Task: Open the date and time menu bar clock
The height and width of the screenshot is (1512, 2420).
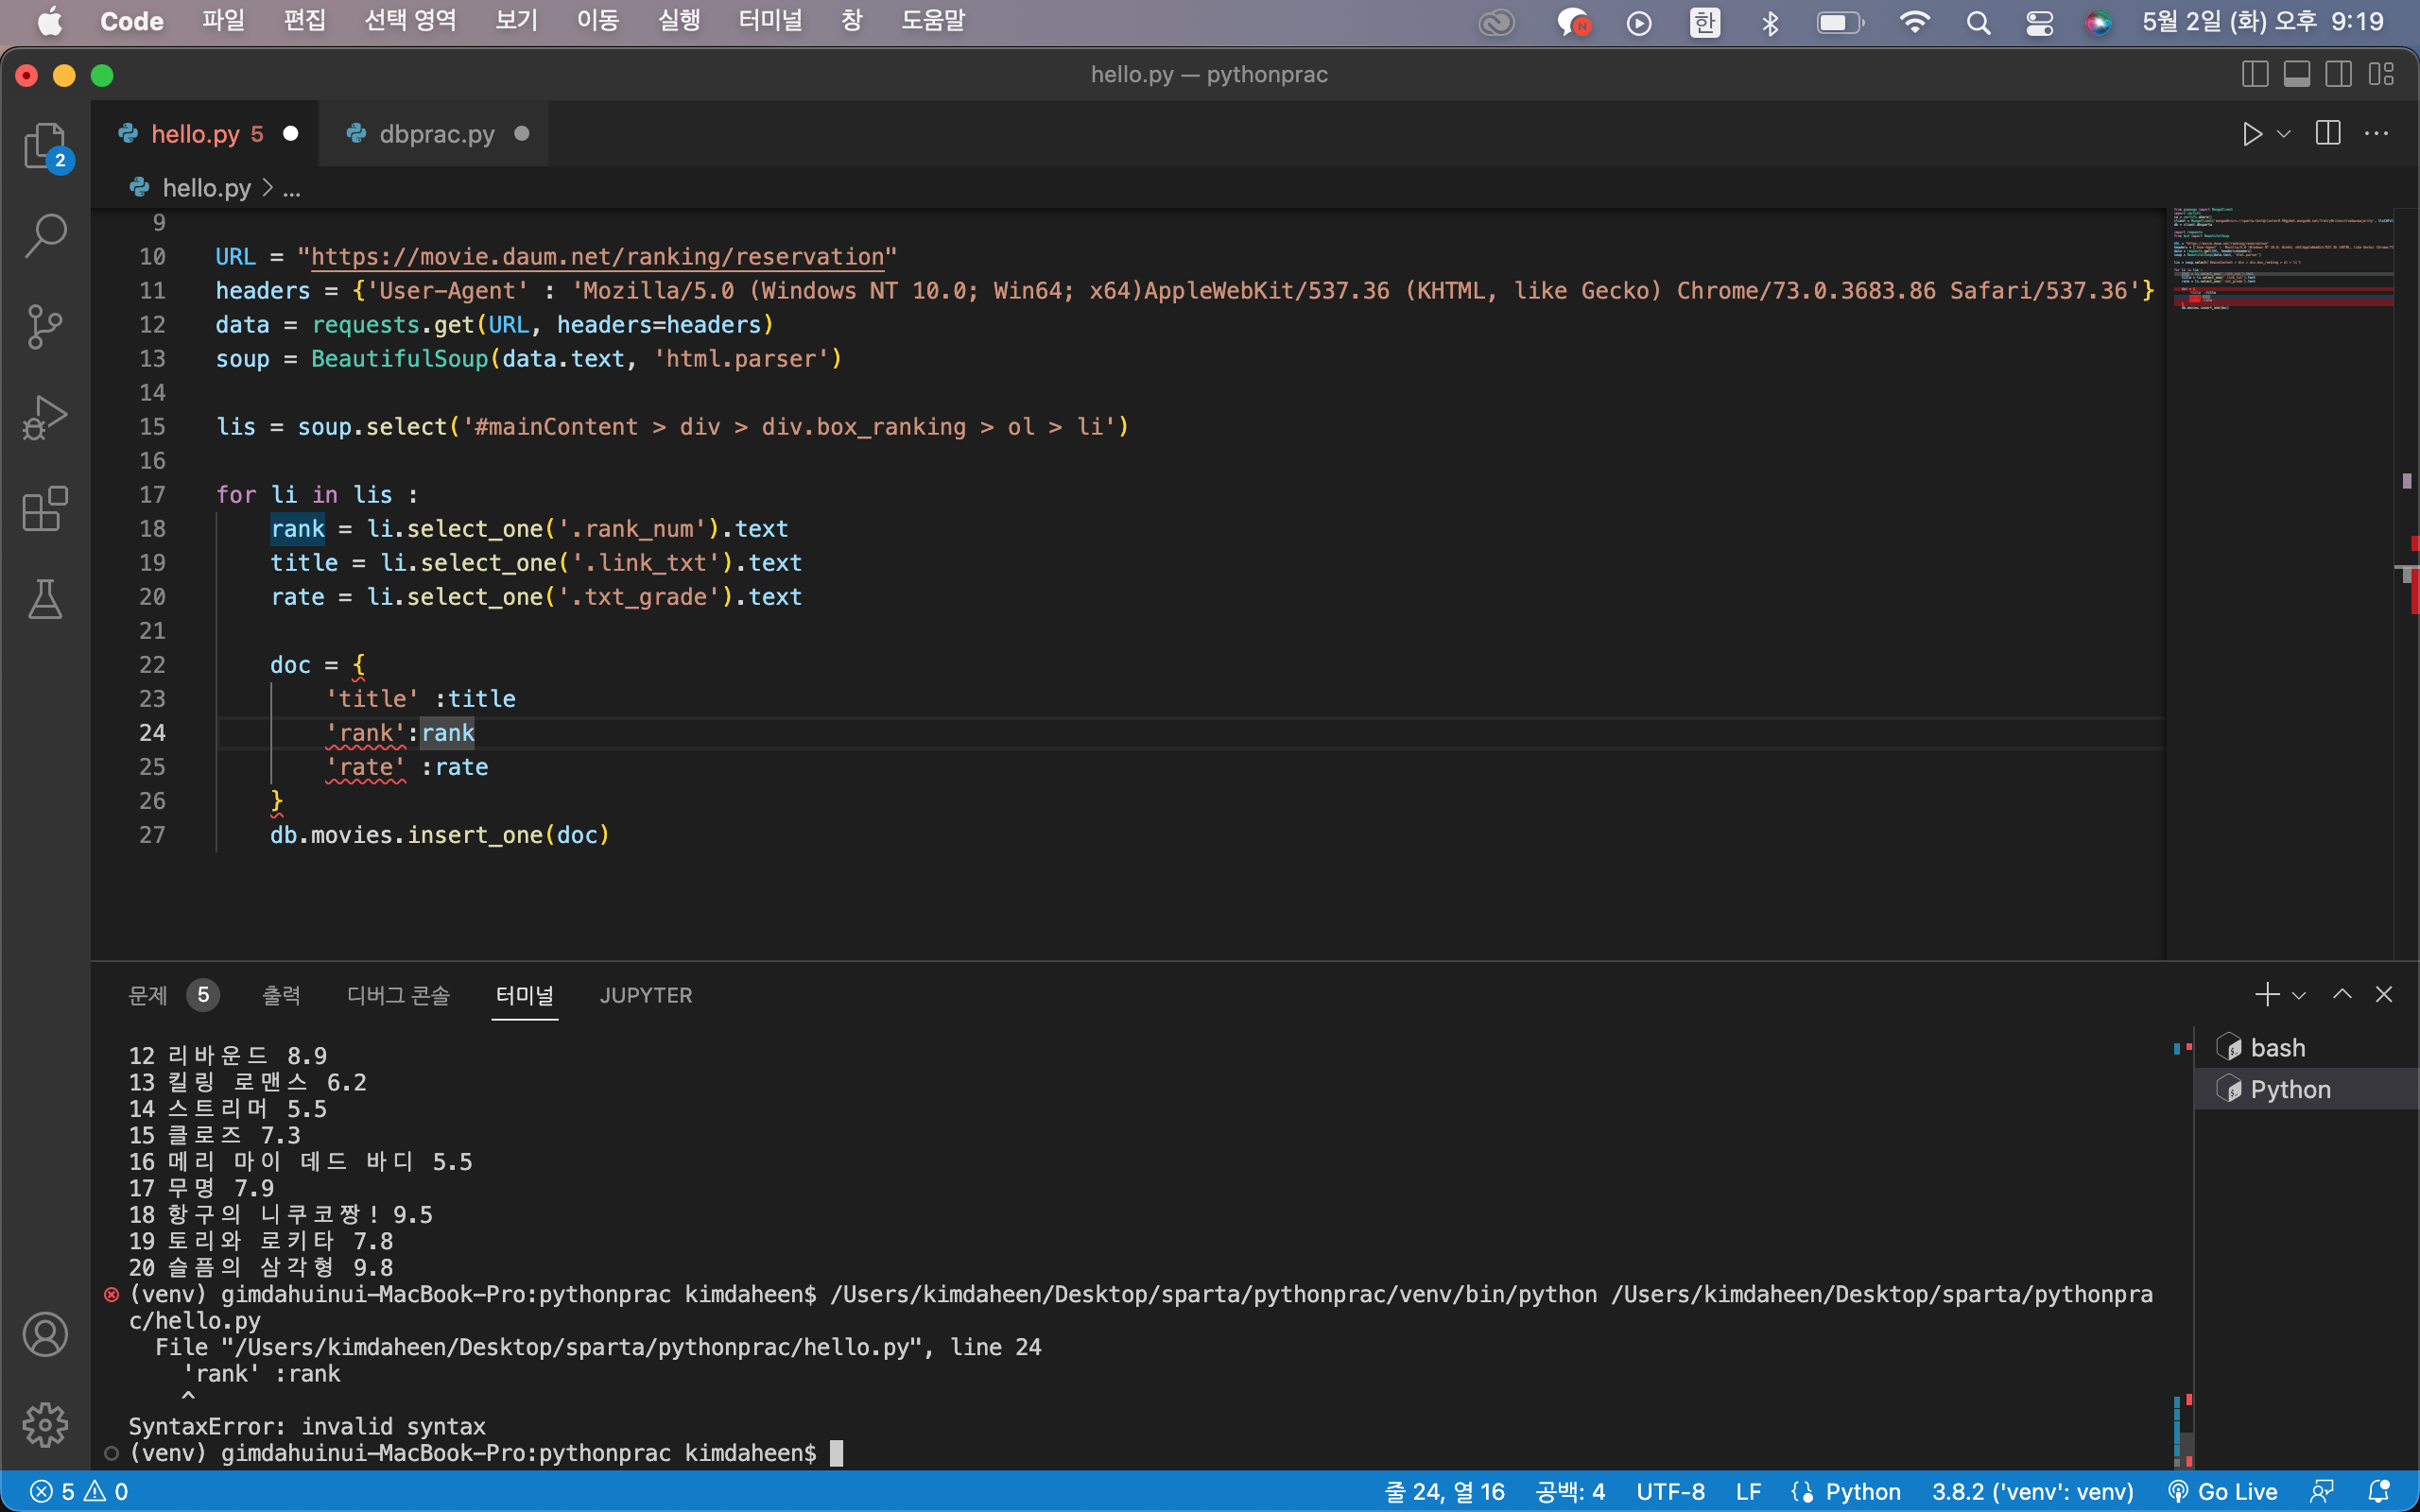Action: [2262, 21]
